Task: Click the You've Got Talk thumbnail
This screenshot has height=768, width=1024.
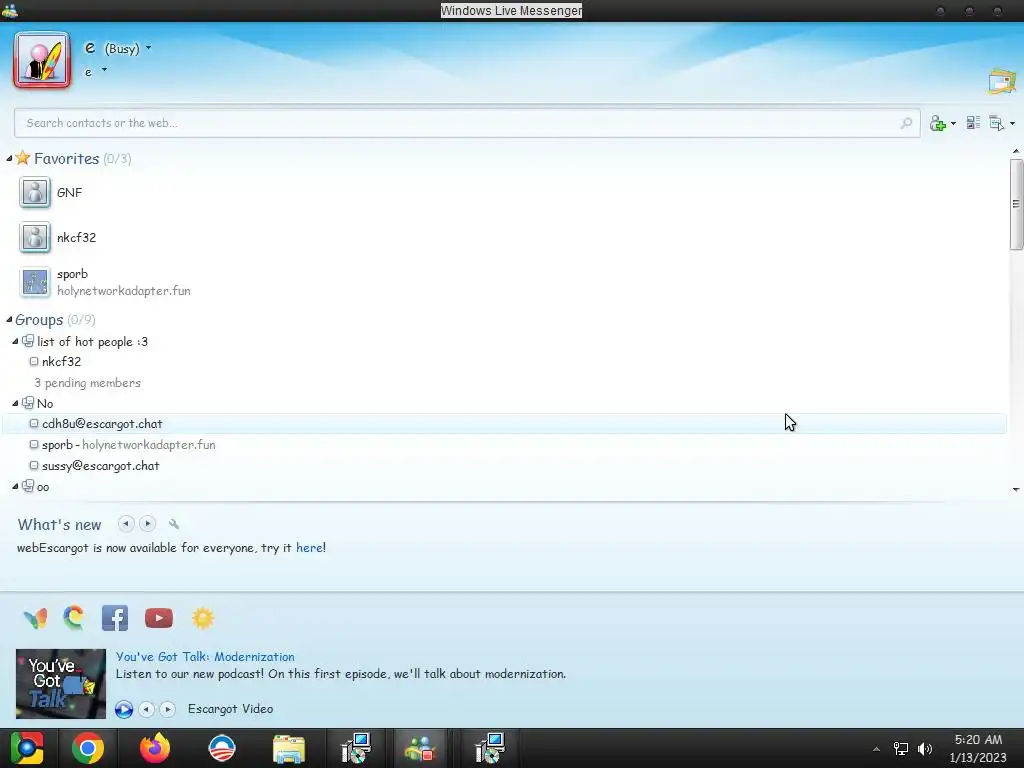Action: pos(61,684)
